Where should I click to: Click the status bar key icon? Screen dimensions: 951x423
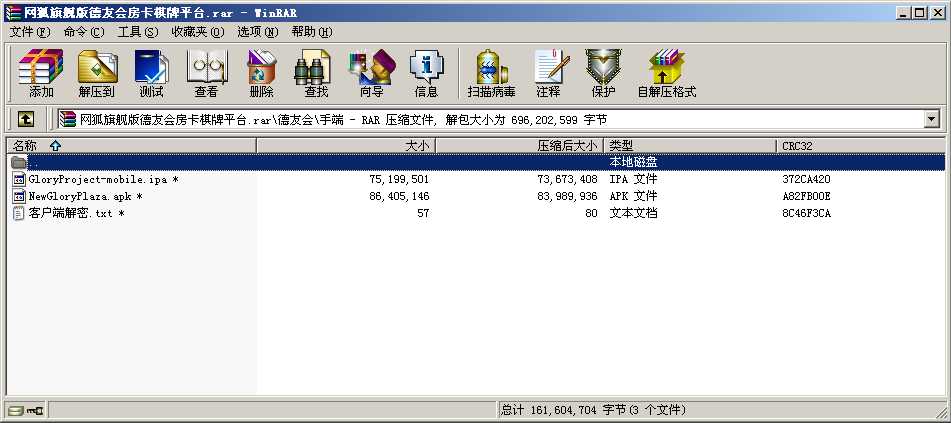[35, 411]
